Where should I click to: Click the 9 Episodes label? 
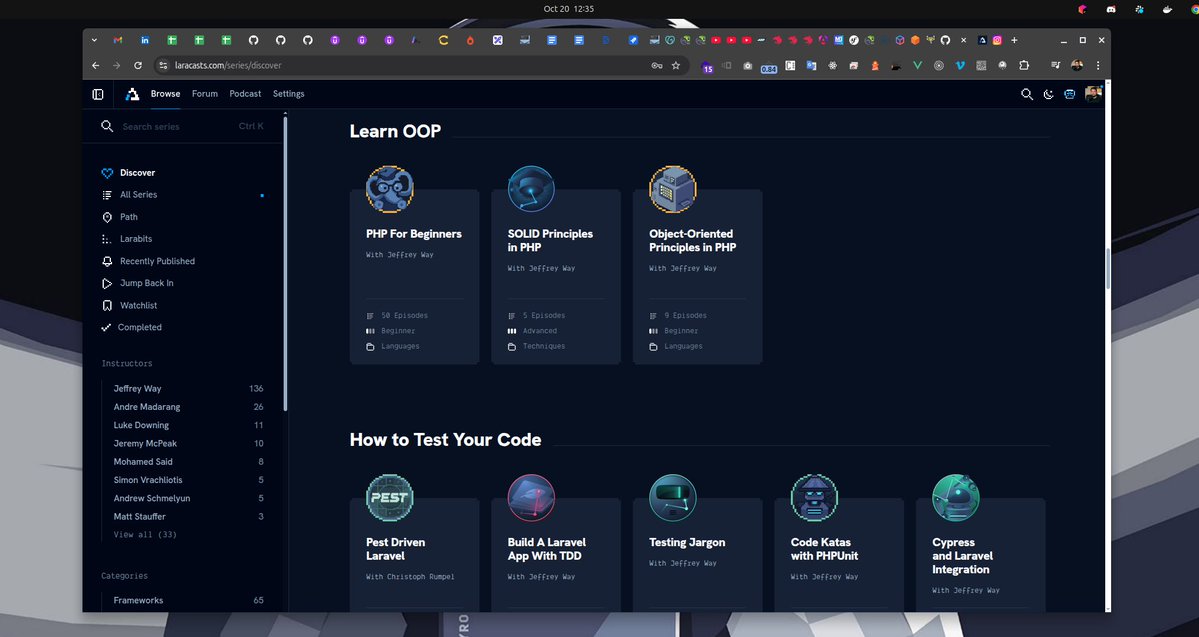(x=685, y=315)
